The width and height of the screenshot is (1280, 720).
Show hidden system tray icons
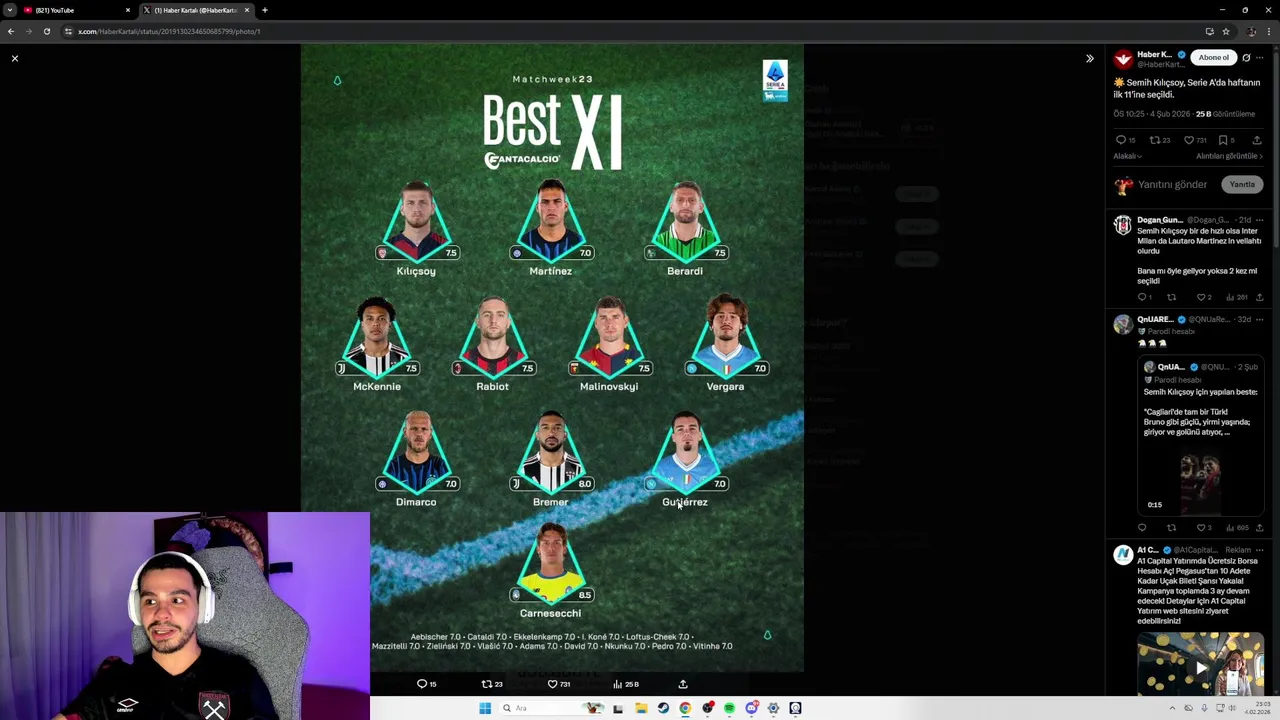(1173, 708)
